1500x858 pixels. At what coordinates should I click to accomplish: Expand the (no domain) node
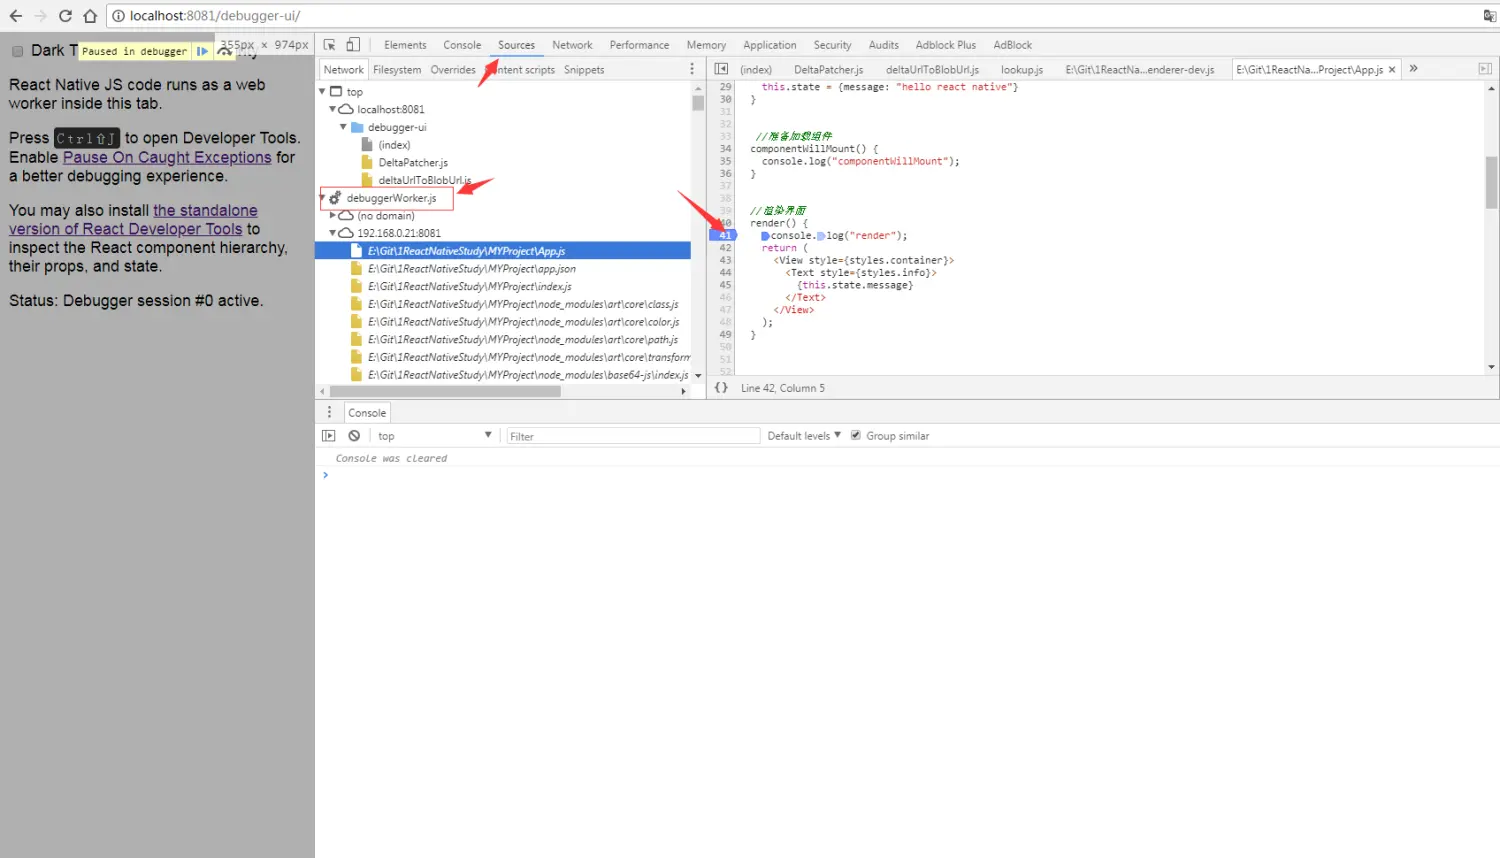coord(333,215)
